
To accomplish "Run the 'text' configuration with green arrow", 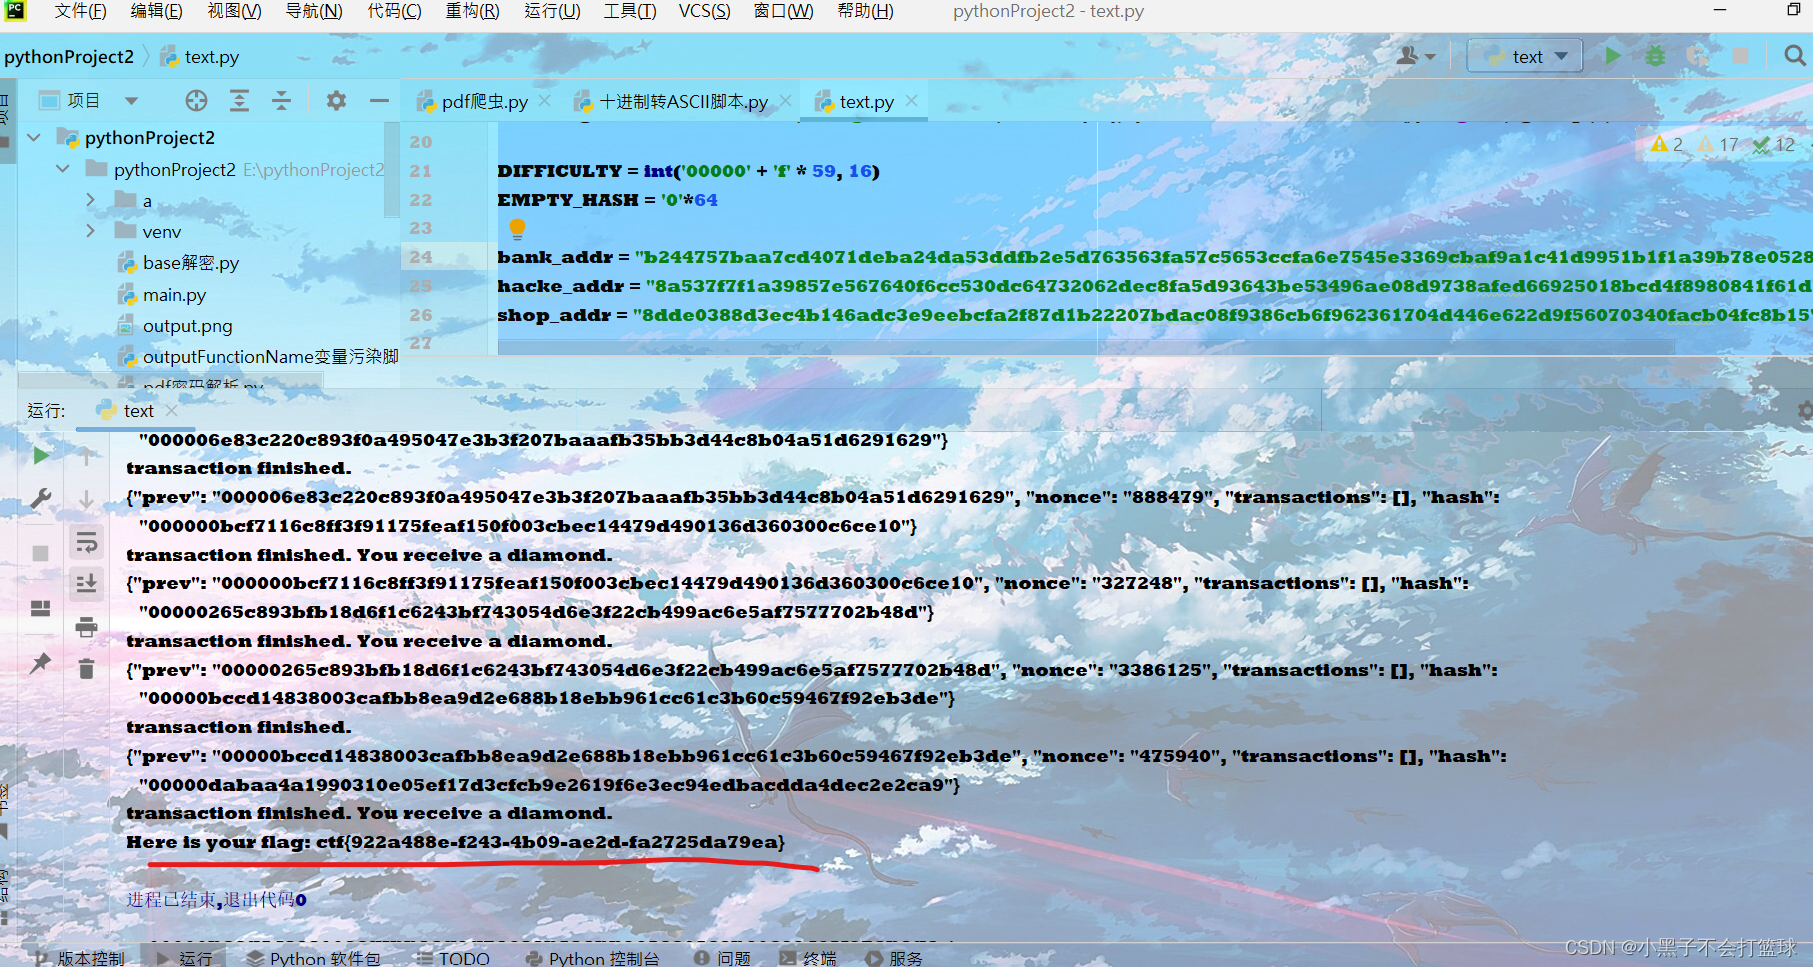I will tap(1612, 56).
